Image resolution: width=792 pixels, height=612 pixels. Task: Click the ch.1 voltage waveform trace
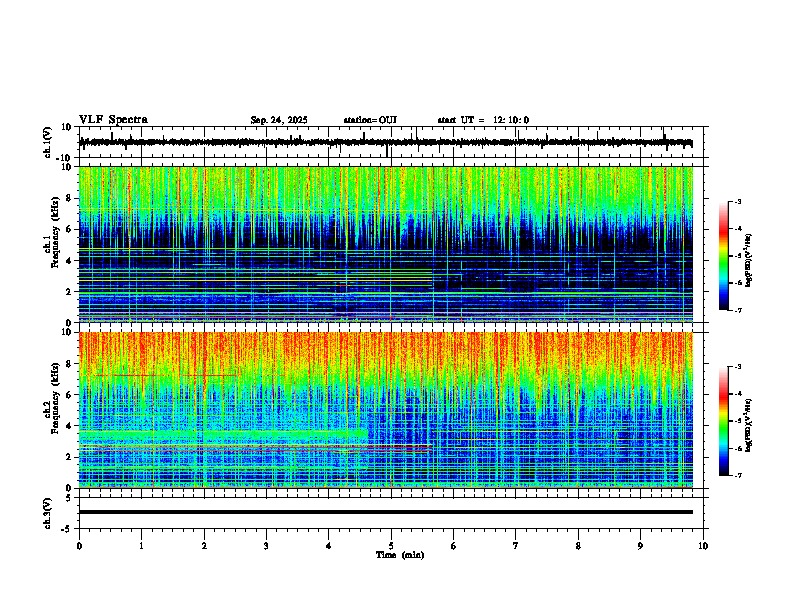click(385, 143)
